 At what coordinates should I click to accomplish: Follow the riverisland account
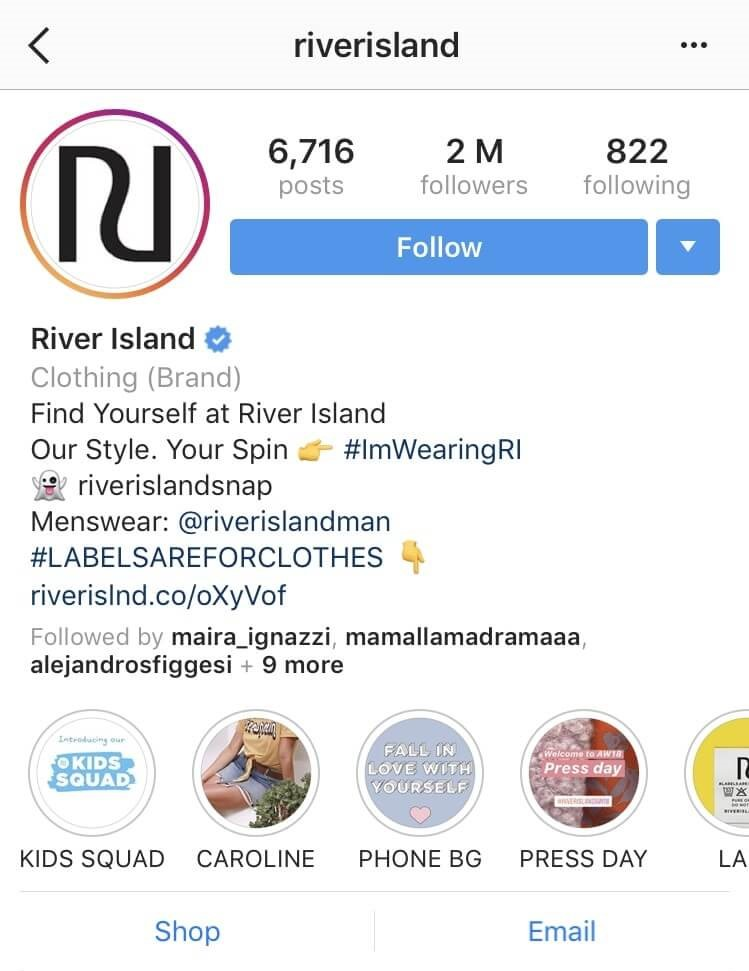point(439,246)
